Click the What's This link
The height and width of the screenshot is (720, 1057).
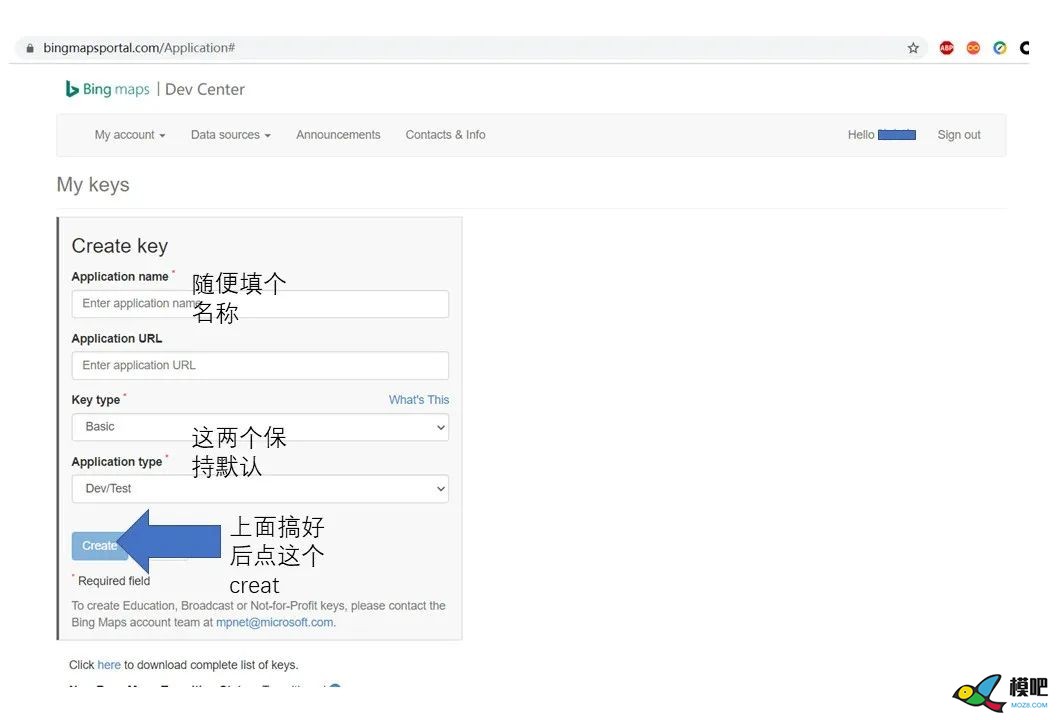(x=419, y=400)
